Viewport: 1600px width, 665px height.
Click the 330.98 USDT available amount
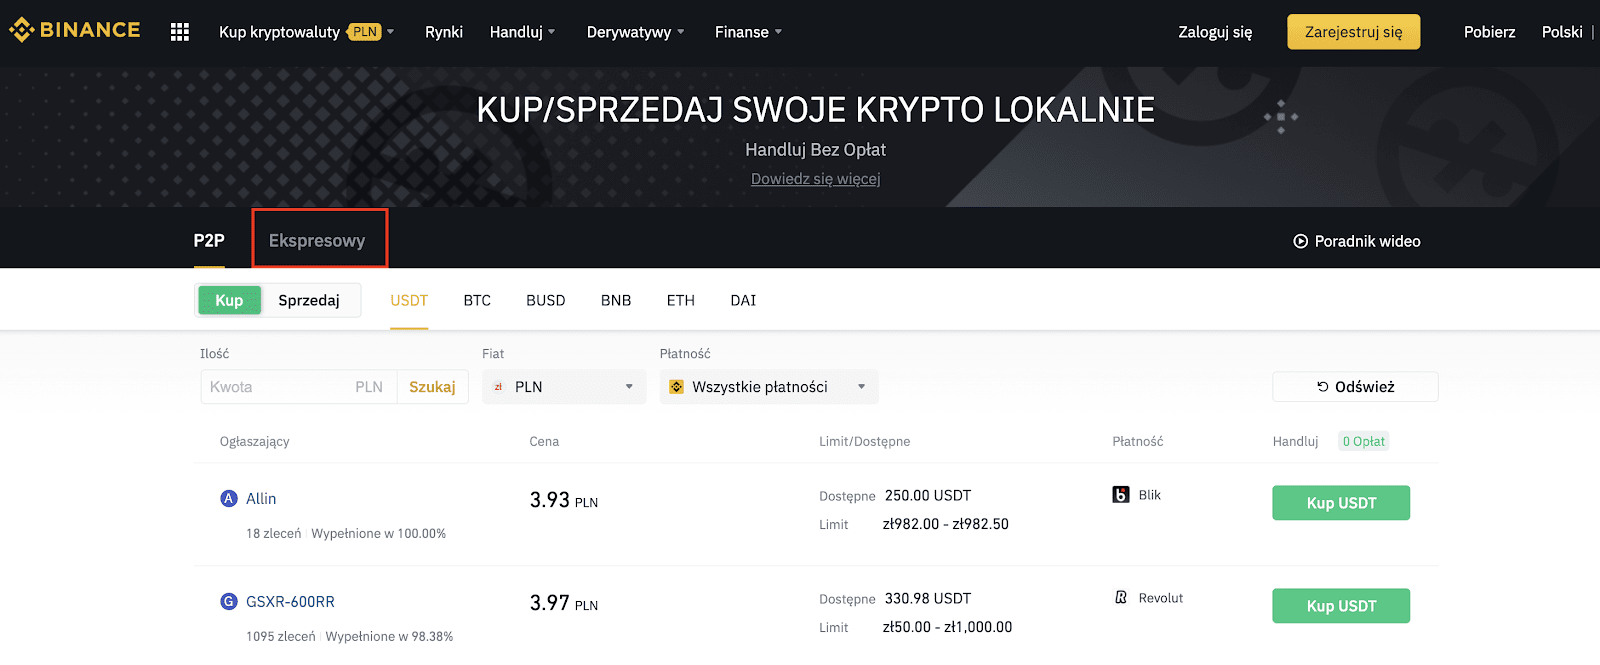pyautogui.click(x=928, y=599)
